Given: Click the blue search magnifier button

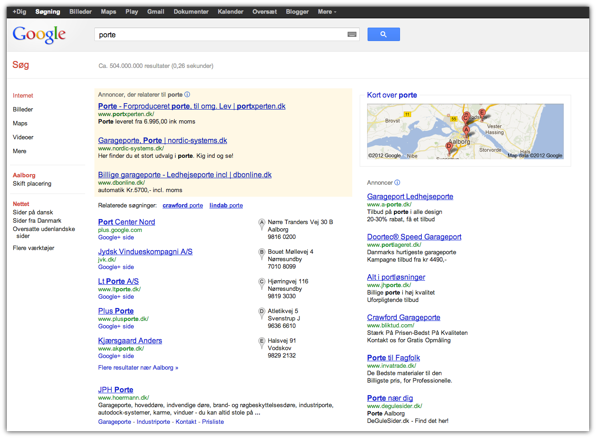Looking at the screenshot, I should [383, 34].
